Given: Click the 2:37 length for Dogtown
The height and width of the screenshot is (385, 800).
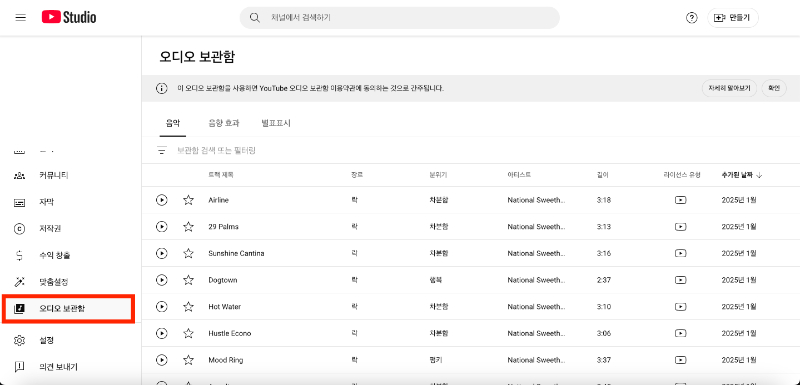Looking at the screenshot, I should 604,280.
